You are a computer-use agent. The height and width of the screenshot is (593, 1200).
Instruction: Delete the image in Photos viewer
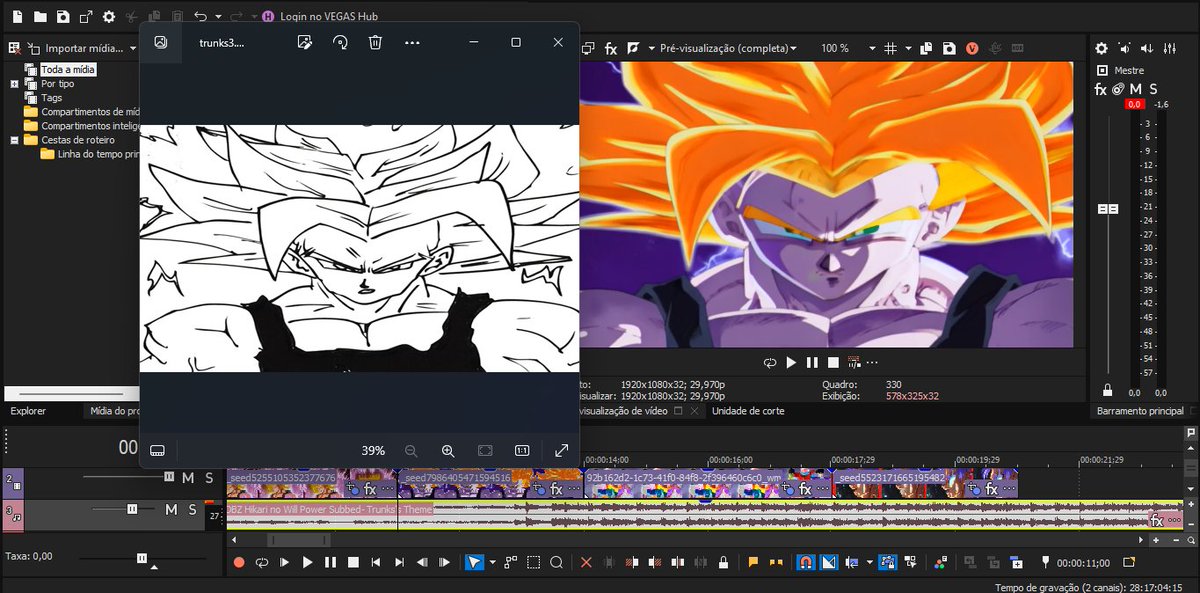(x=375, y=42)
